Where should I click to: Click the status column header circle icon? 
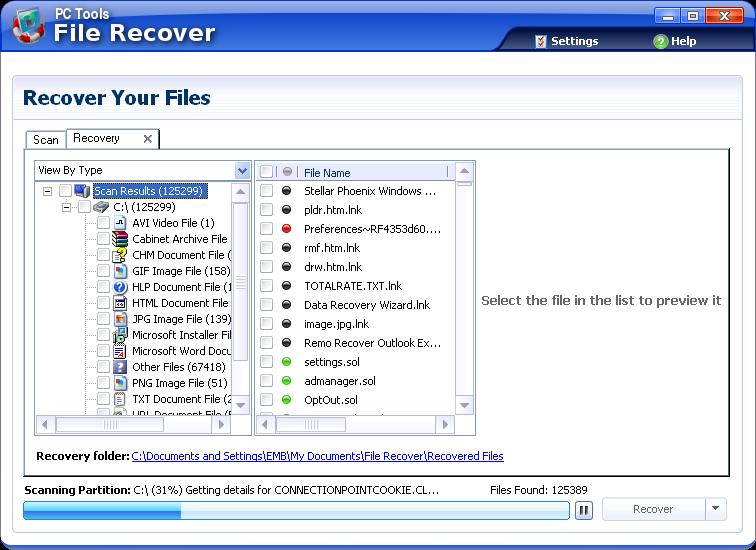point(287,172)
